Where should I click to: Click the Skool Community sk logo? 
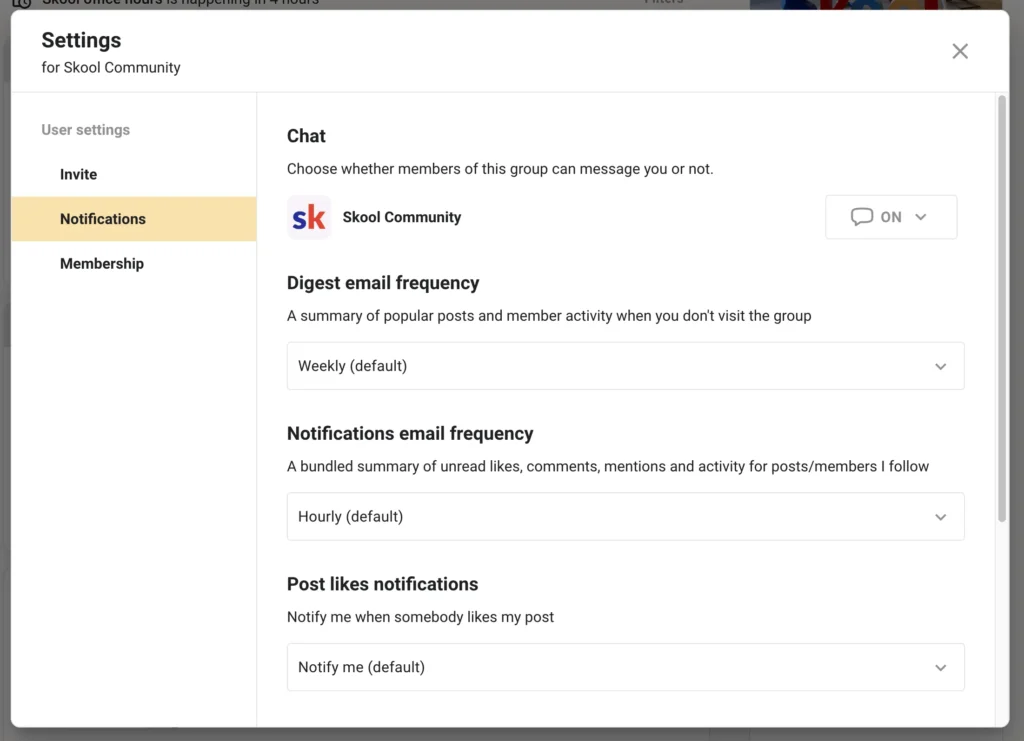(x=309, y=217)
